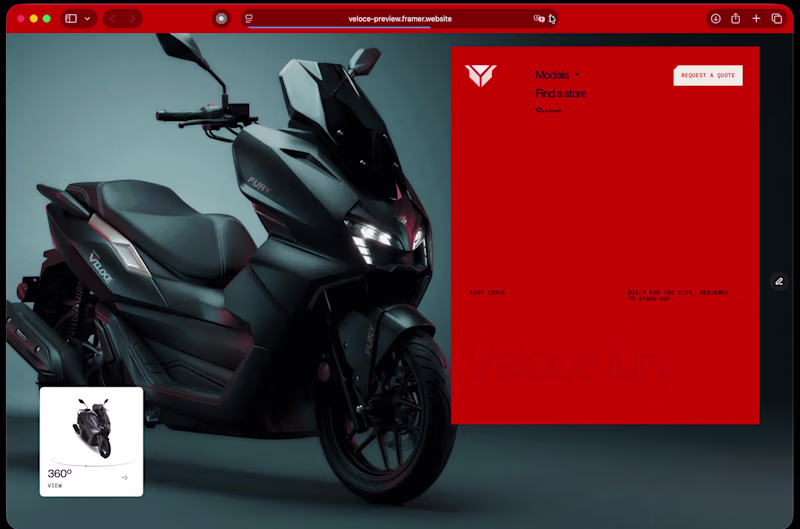Click the green full-screen window button

47,19
